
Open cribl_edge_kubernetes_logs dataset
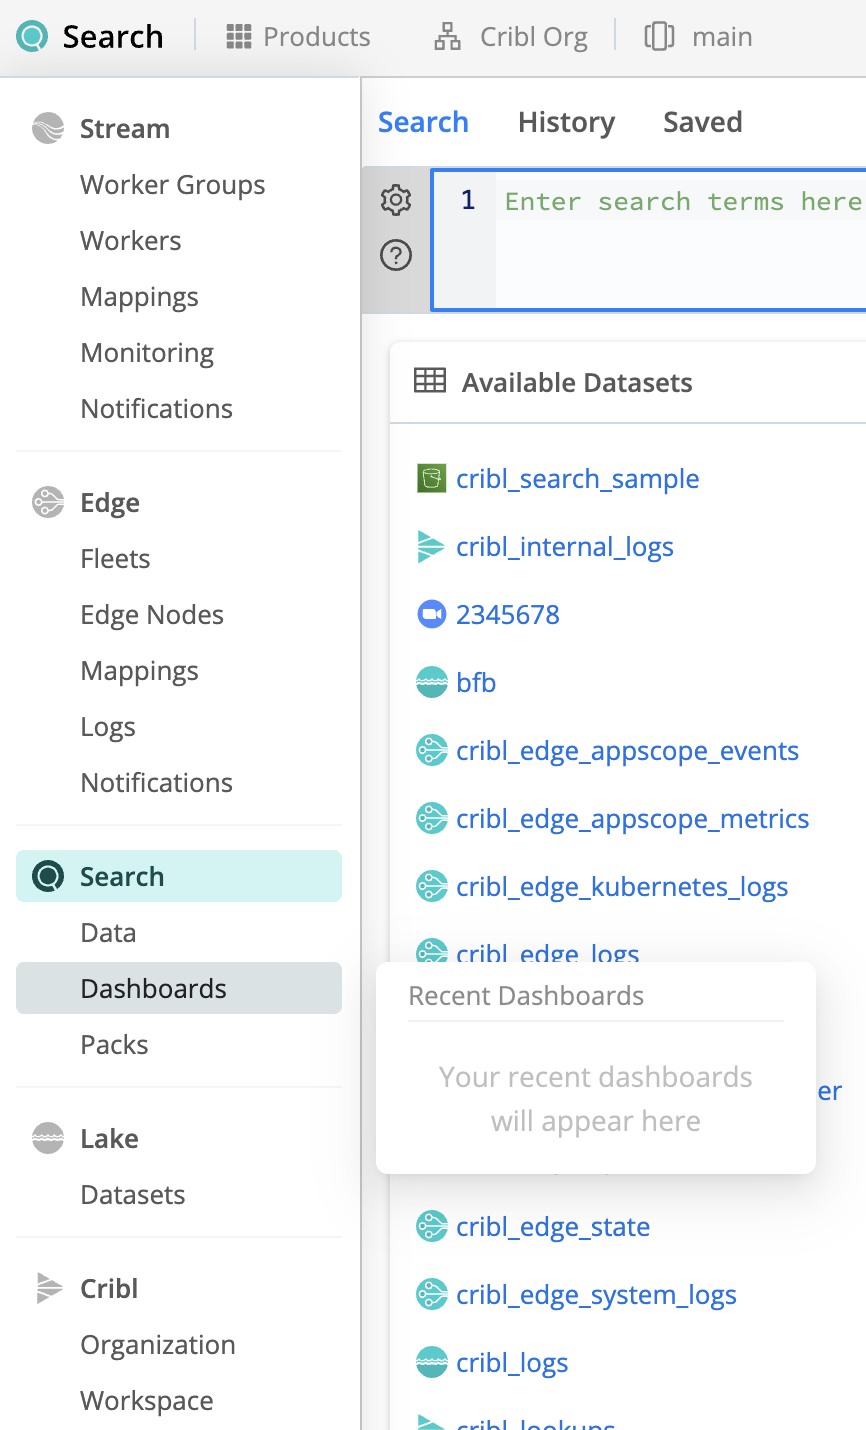point(622,887)
